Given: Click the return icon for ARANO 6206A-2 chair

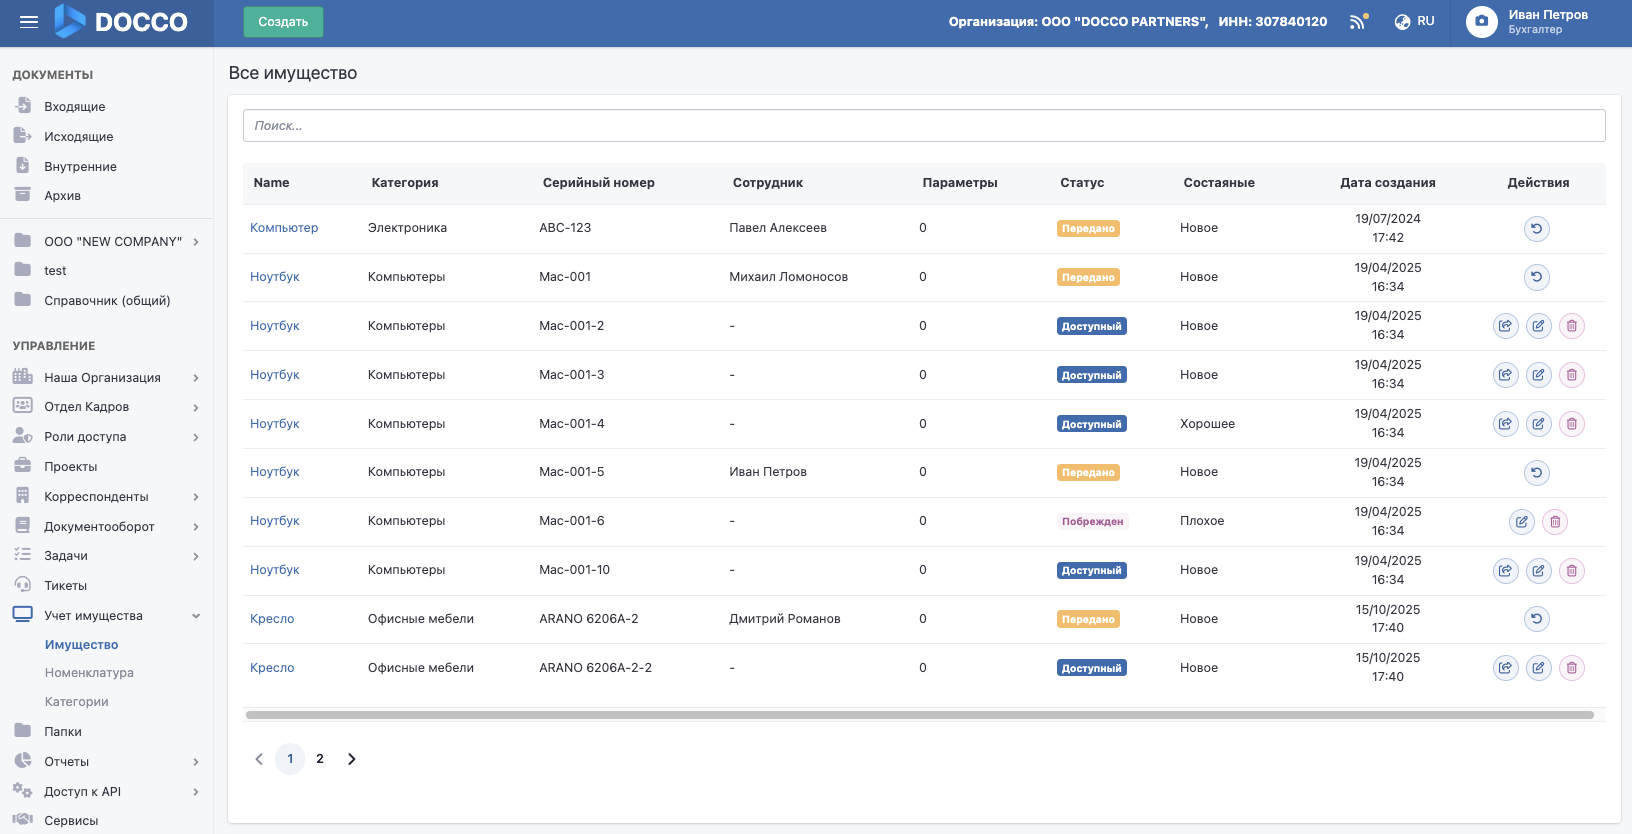Looking at the screenshot, I should coord(1536,619).
